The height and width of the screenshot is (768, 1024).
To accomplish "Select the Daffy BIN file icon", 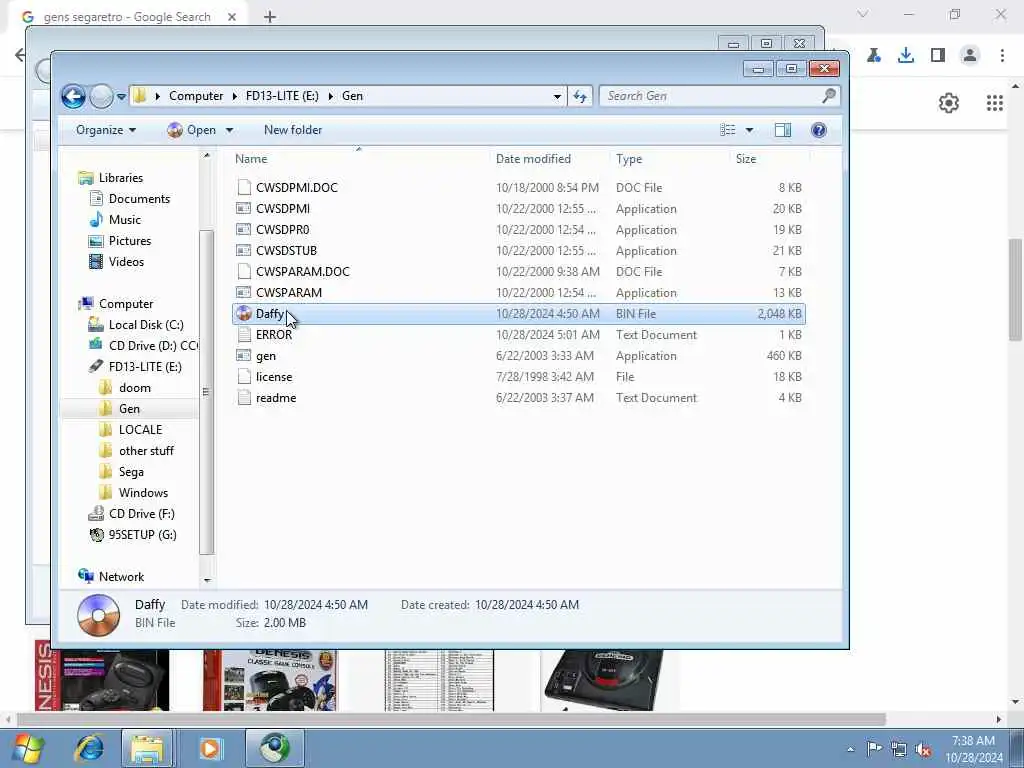I will click(244, 313).
